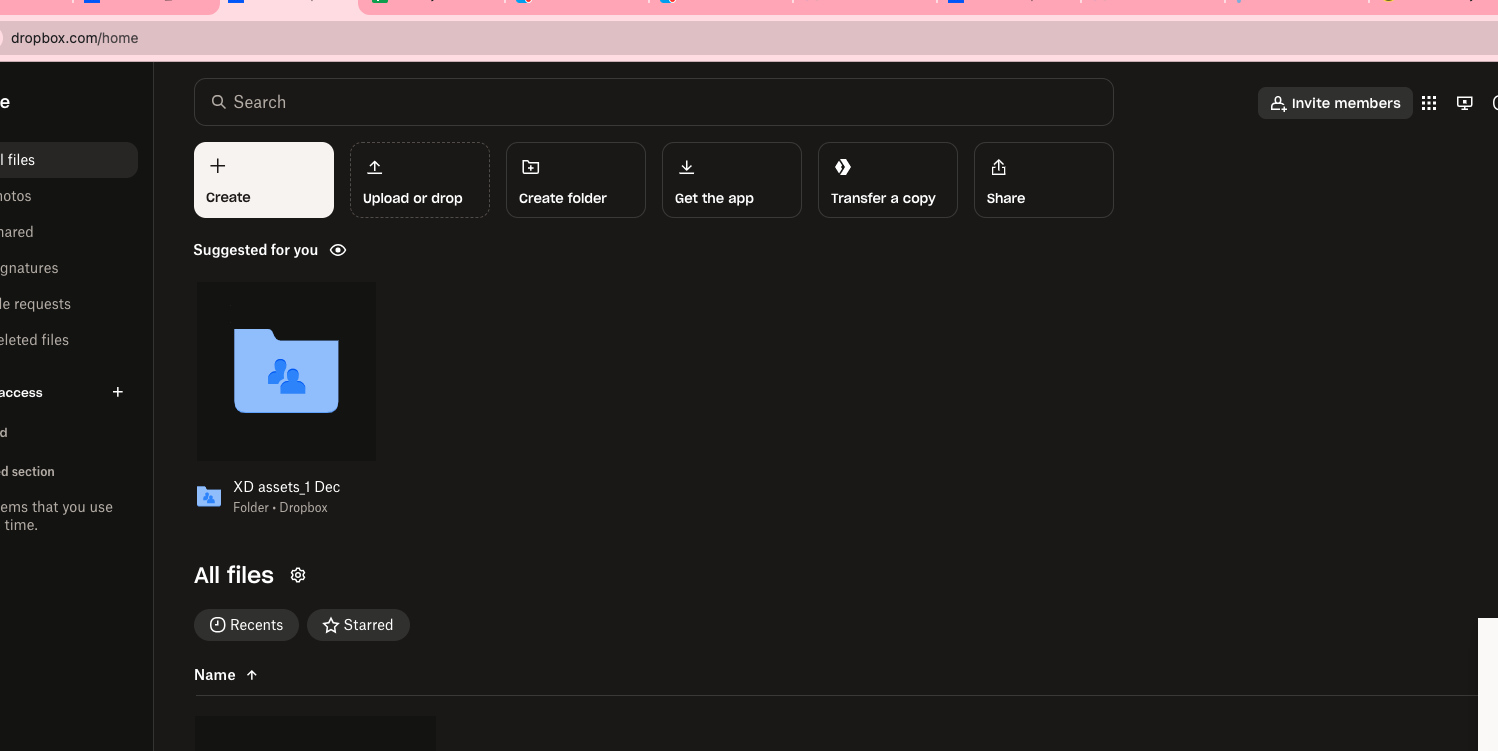Image resolution: width=1498 pixels, height=751 pixels.
Task: Click the Upload or drop tile
Action: point(420,180)
